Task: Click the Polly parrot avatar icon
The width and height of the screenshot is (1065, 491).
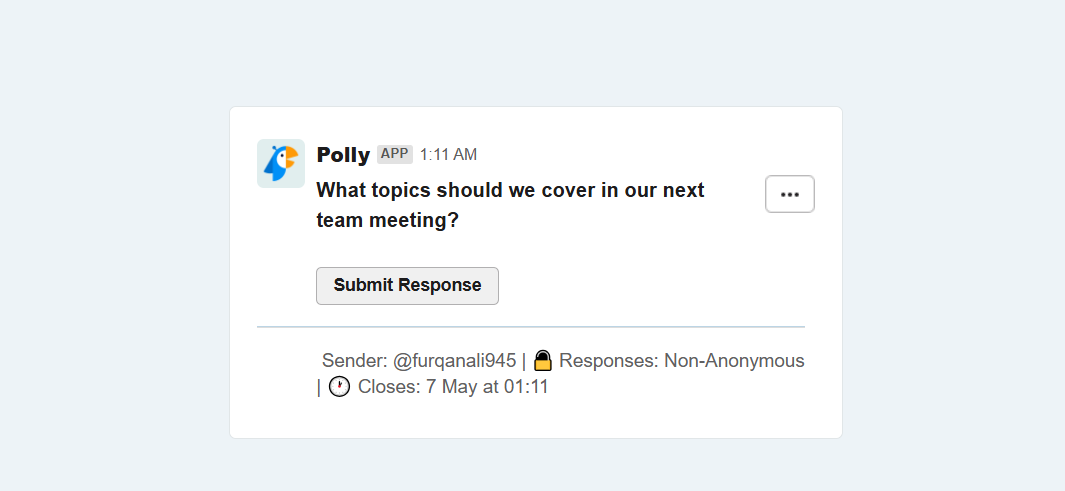Action: tap(281, 164)
